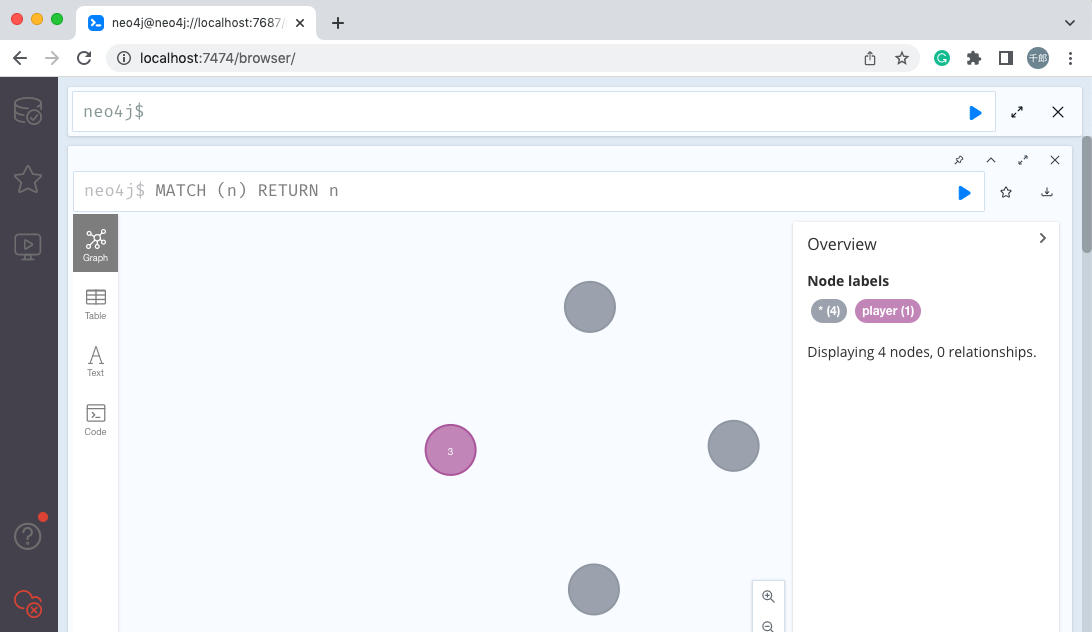The height and width of the screenshot is (632, 1092).
Task: Reload the localhost page
Action: (x=84, y=59)
